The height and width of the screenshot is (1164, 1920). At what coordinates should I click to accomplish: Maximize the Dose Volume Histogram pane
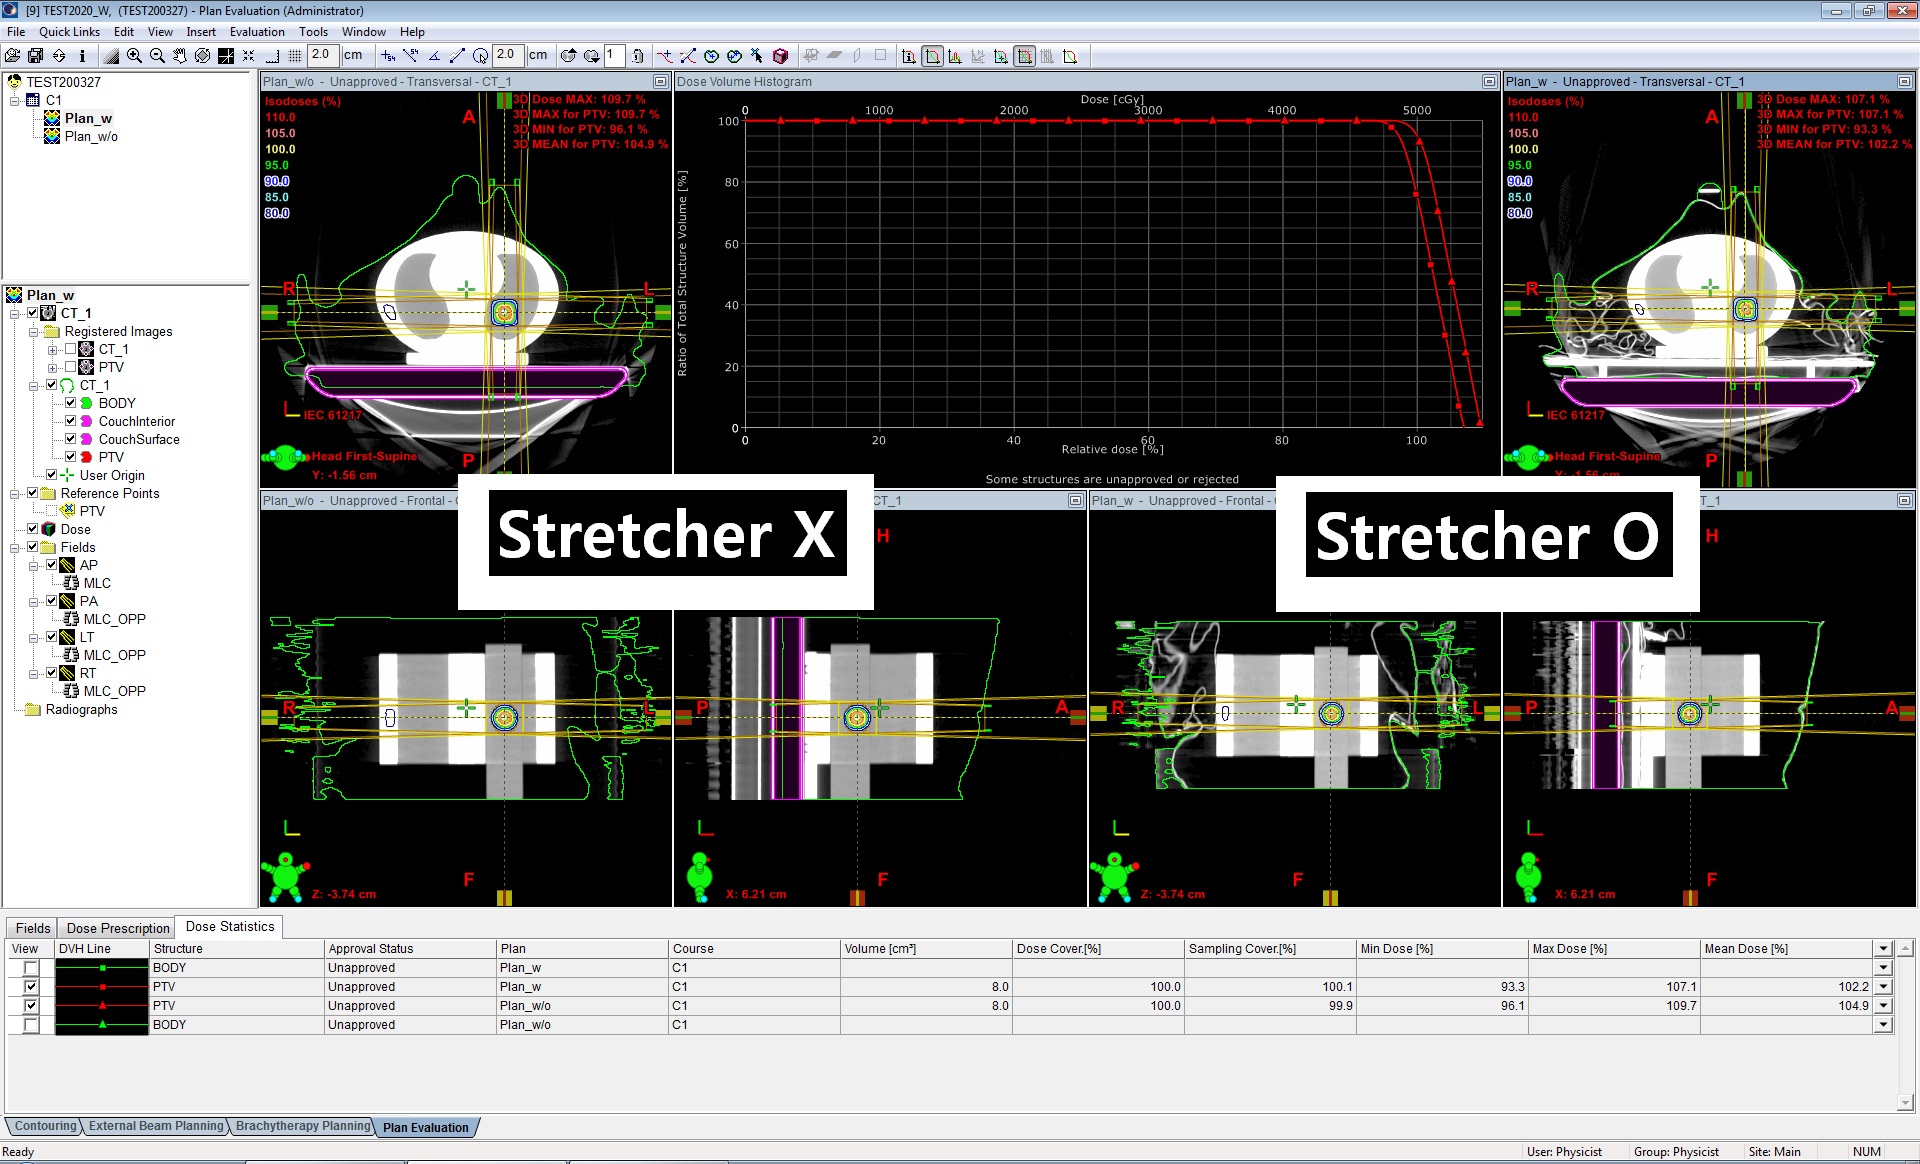click(1489, 82)
